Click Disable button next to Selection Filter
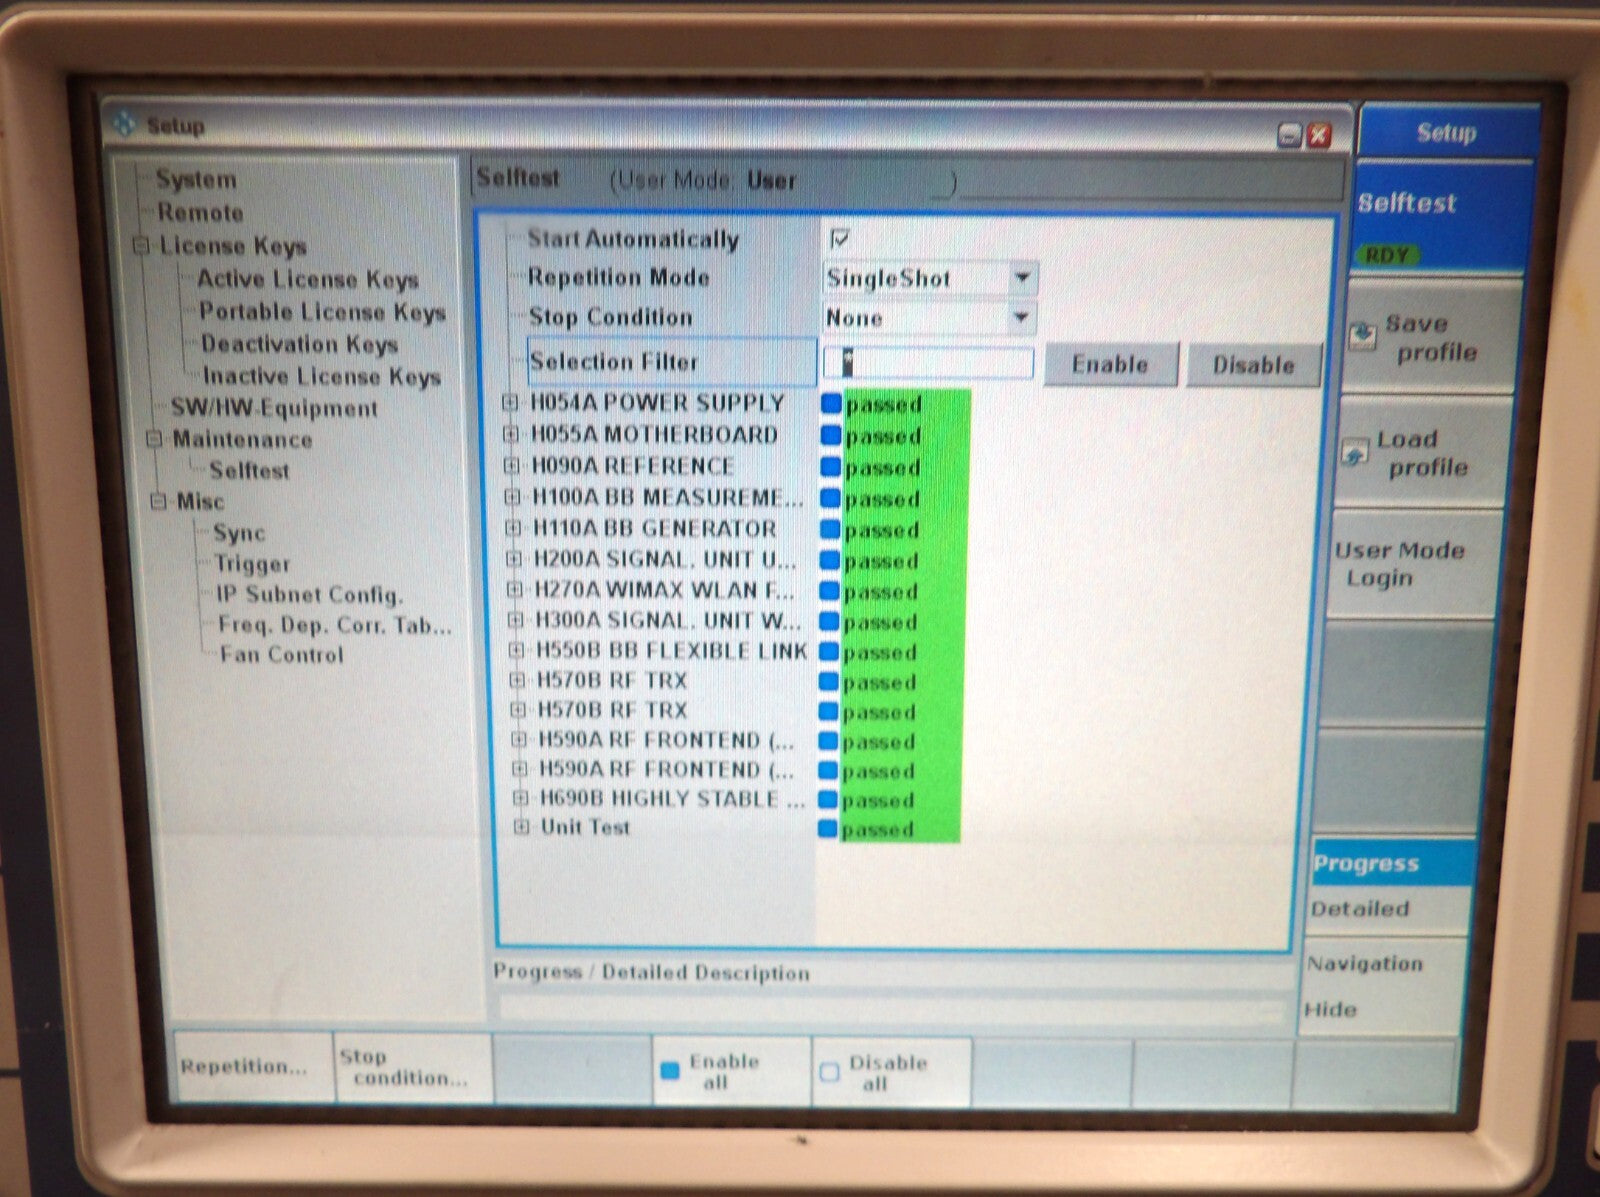The height and width of the screenshot is (1197, 1600). pos(1254,365)
